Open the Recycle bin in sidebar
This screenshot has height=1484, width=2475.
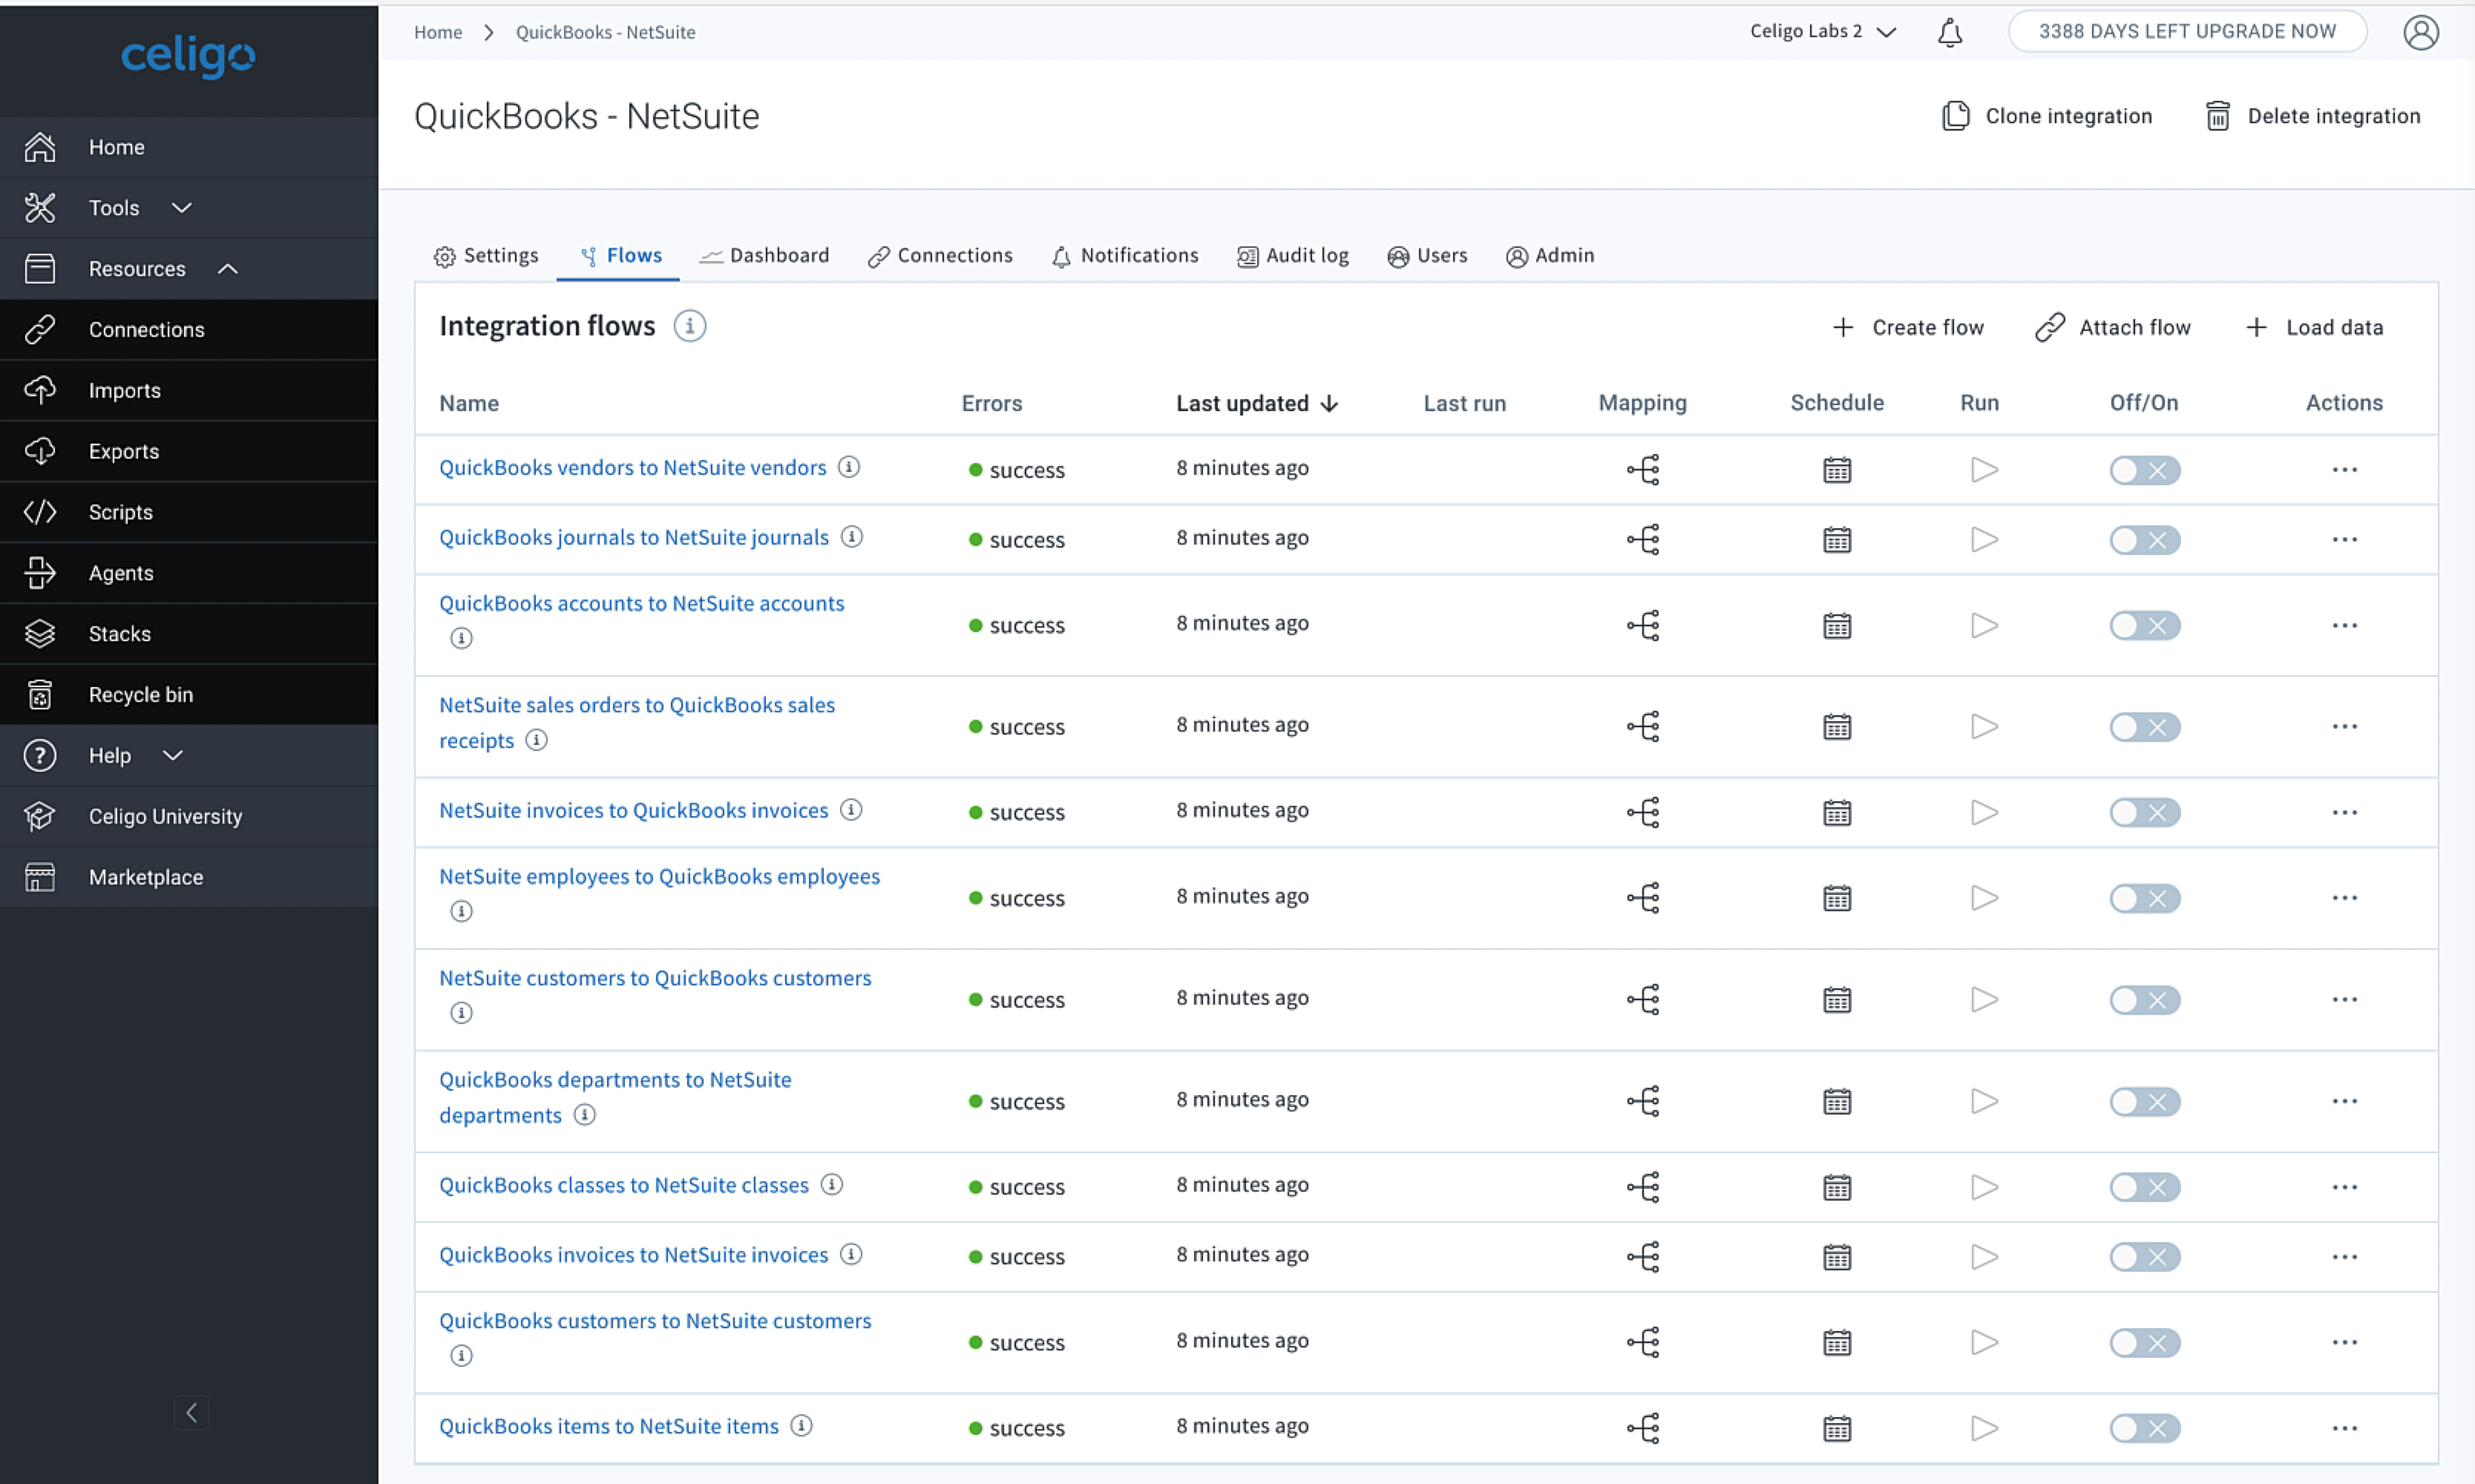(140, 694)
